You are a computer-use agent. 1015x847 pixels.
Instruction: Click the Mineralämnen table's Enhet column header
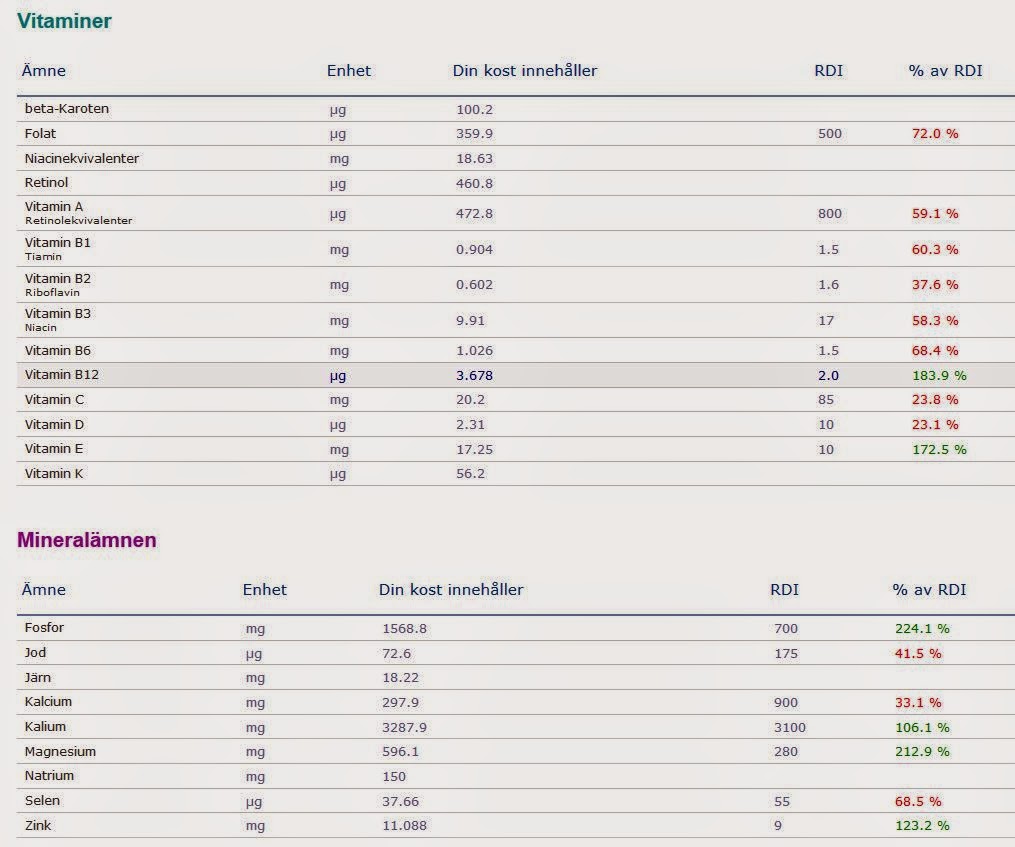pos(265,589)
